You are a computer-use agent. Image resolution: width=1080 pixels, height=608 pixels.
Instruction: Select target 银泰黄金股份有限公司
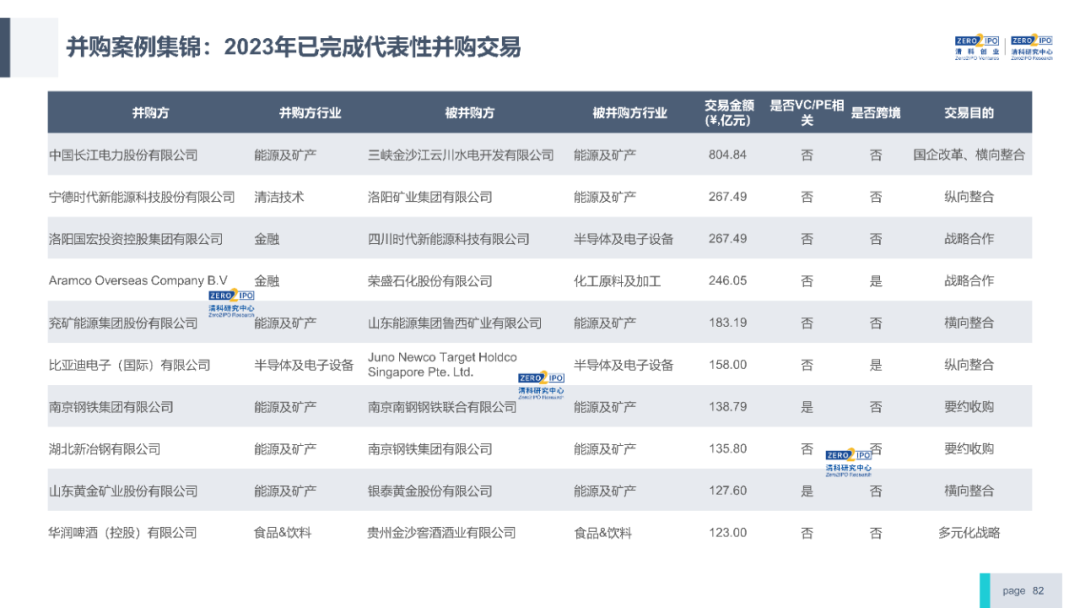[x=430, y=491]
